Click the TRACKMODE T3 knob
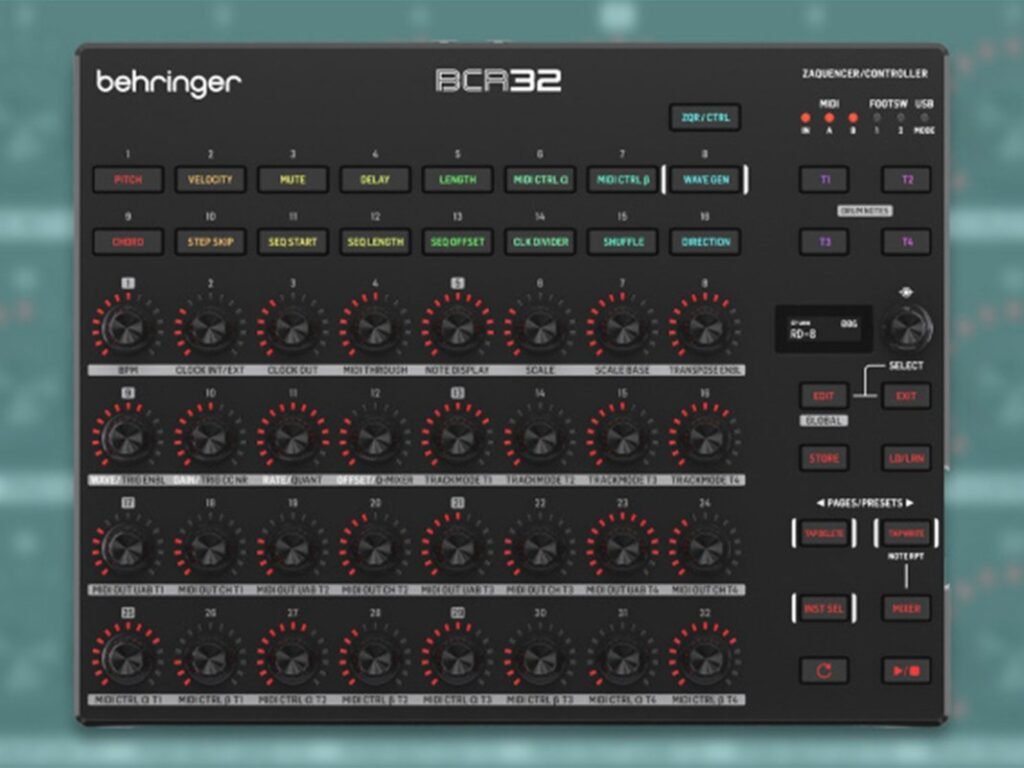Screen dimensions: 1024x768 pos(622,436)
